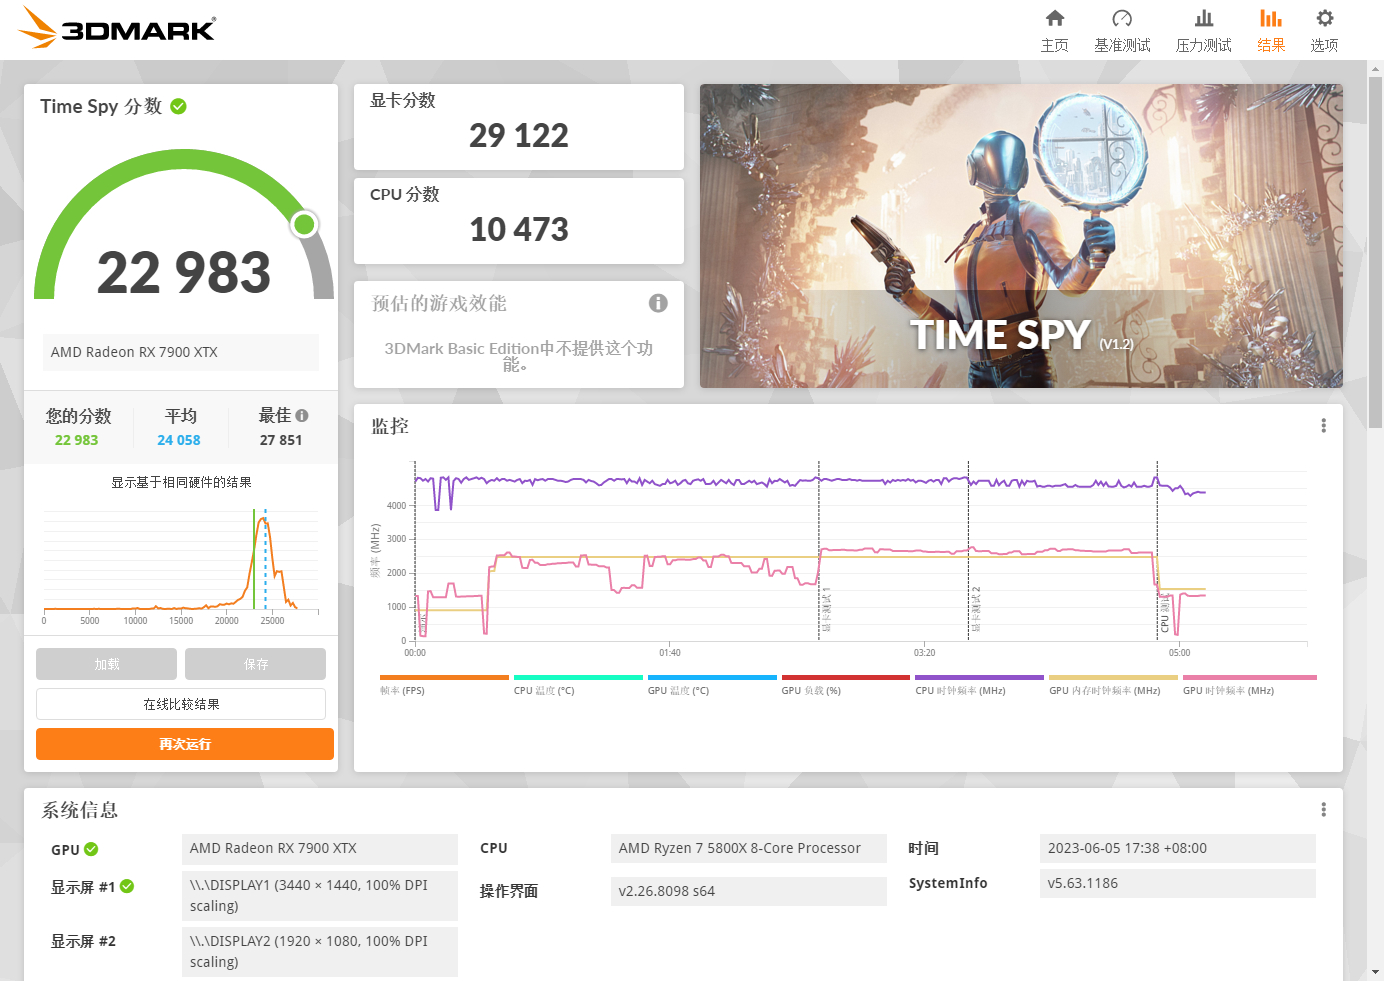This screenshot has width=1384, height=981.
Task: Click the 您的分数 value 22 983
Action: [77, 440]
